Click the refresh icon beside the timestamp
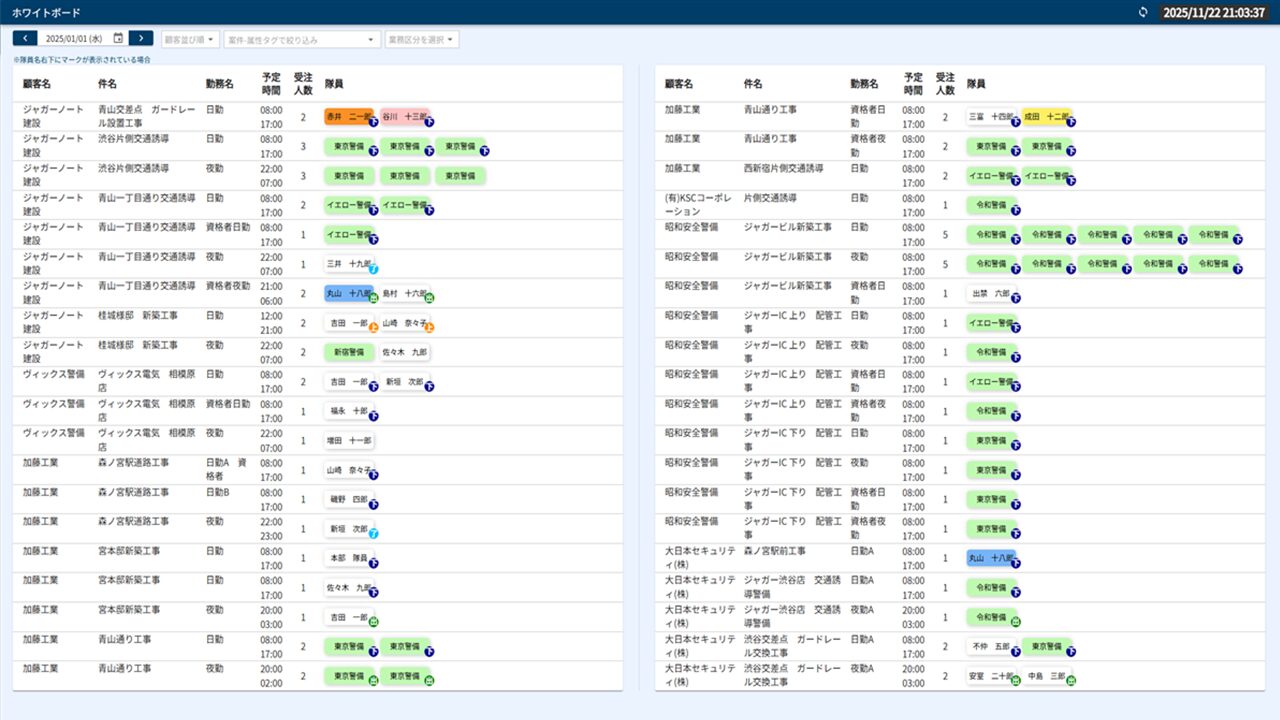The width and height of the screenshot is (1280, 720). click(1144, 12)
